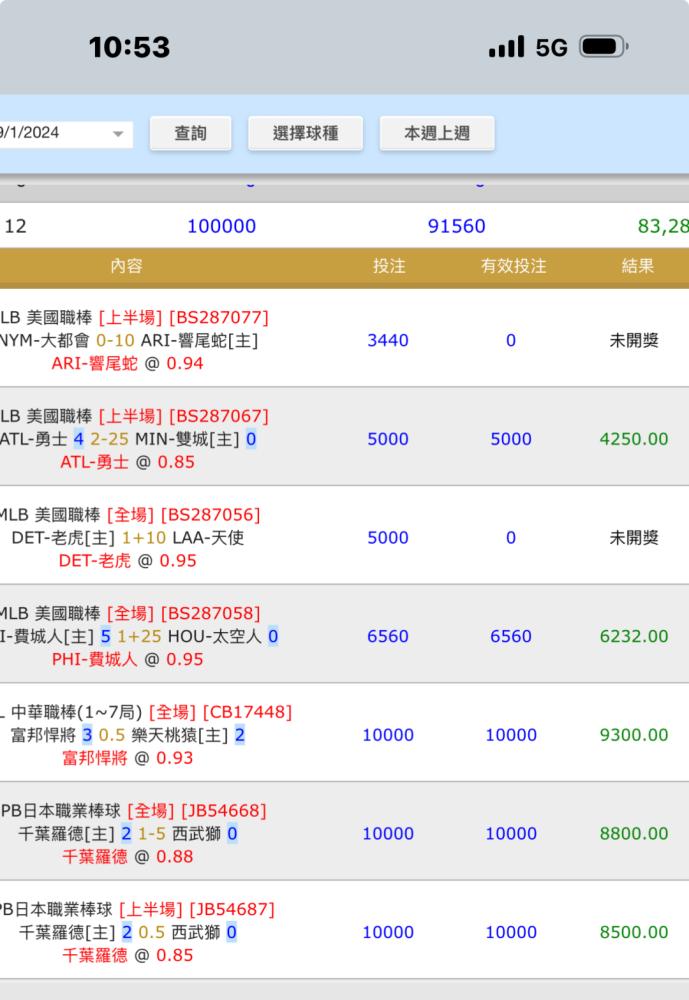
Task: Click bet ID [JB54668]
Action: click(x=224, y=811)
